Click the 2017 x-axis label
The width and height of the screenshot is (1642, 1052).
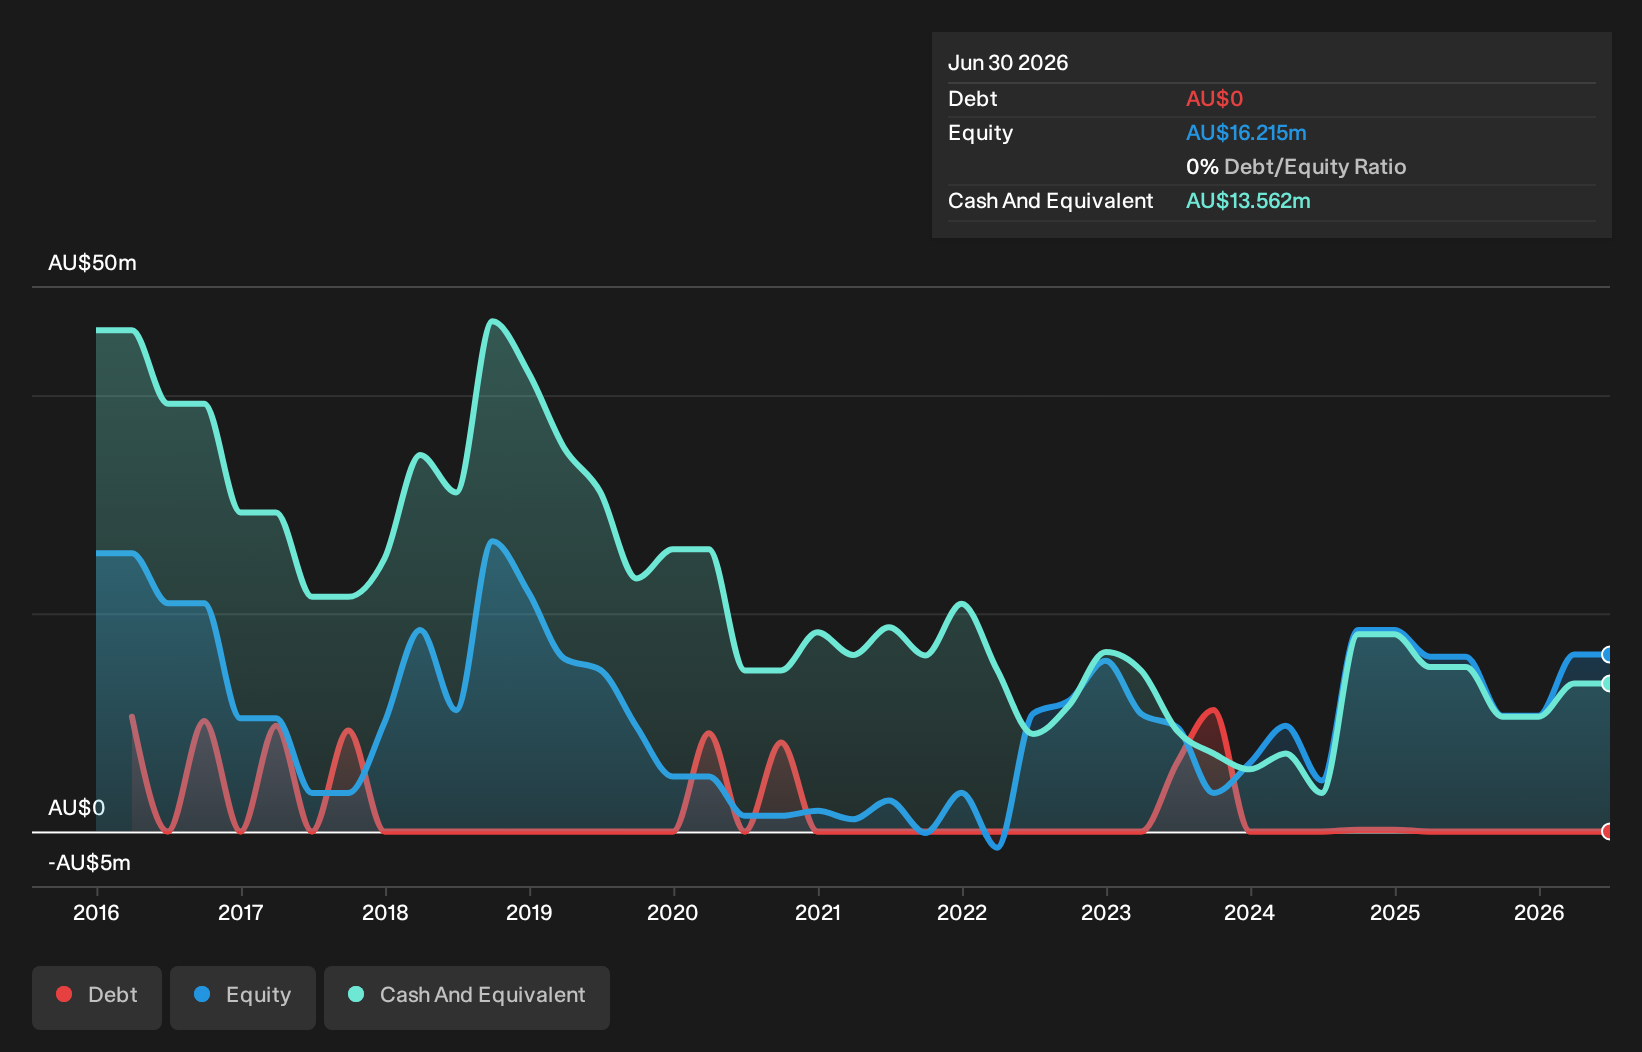pos(241,912)
